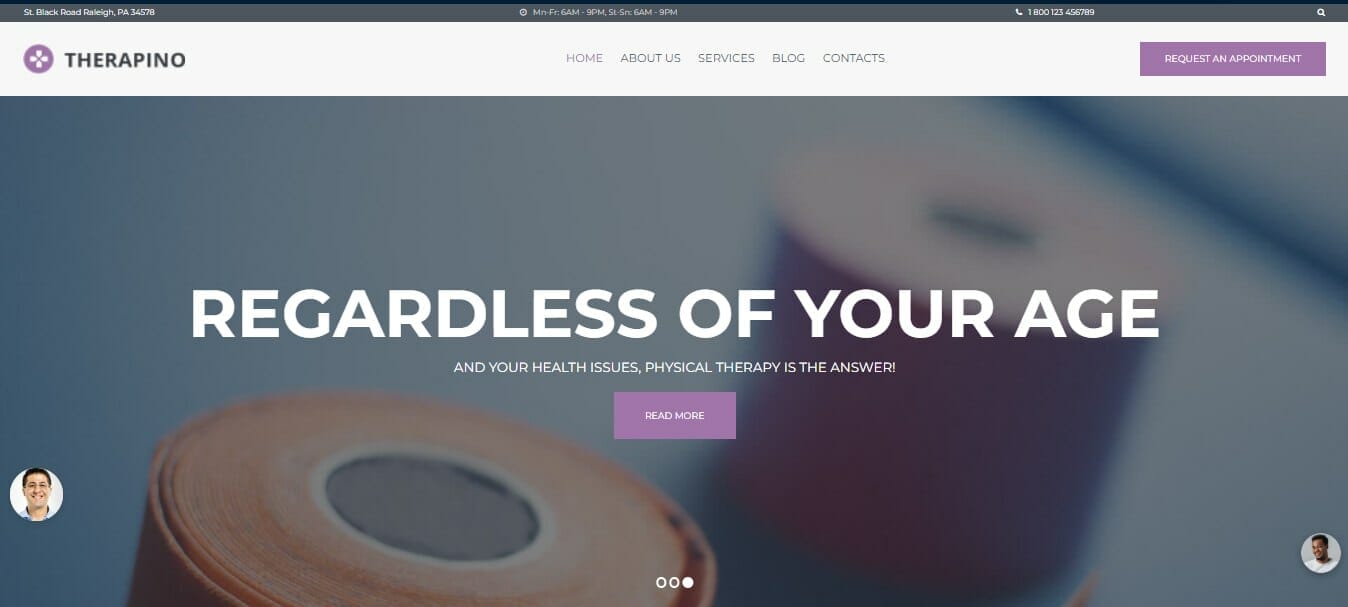Open the Services menu item
The width and height of the screenshot is (1348, 607).
(x=726, y=58)
